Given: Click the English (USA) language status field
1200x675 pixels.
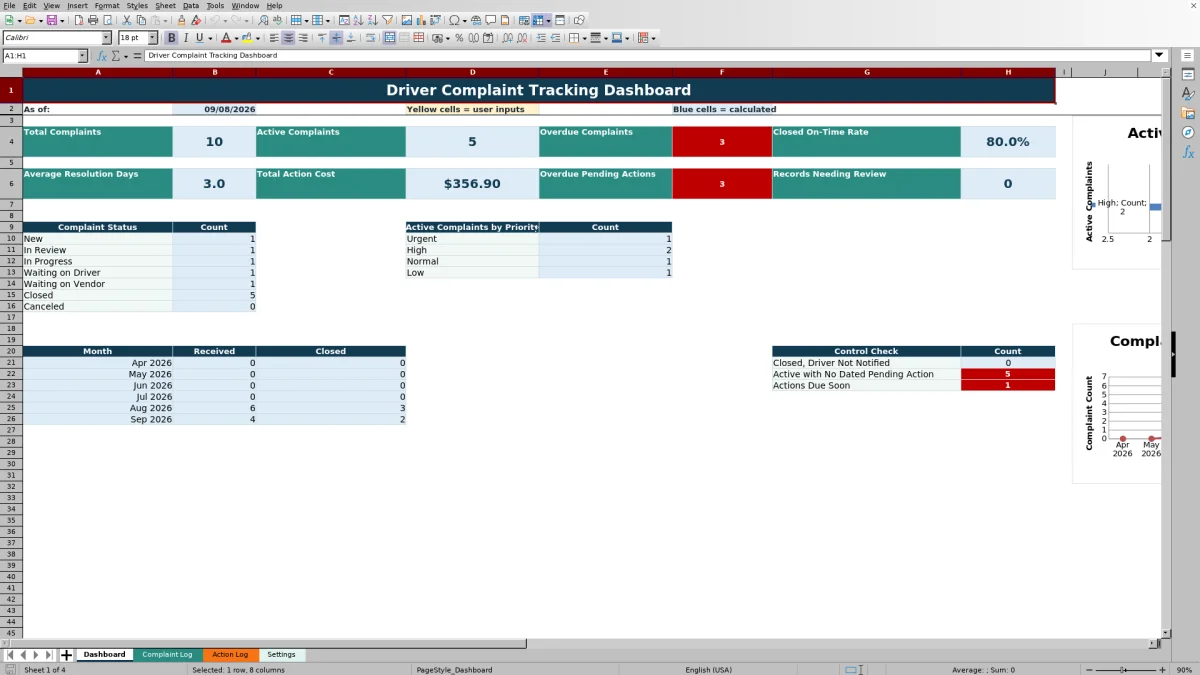Looking at the screenshot, I should (708, 670).
